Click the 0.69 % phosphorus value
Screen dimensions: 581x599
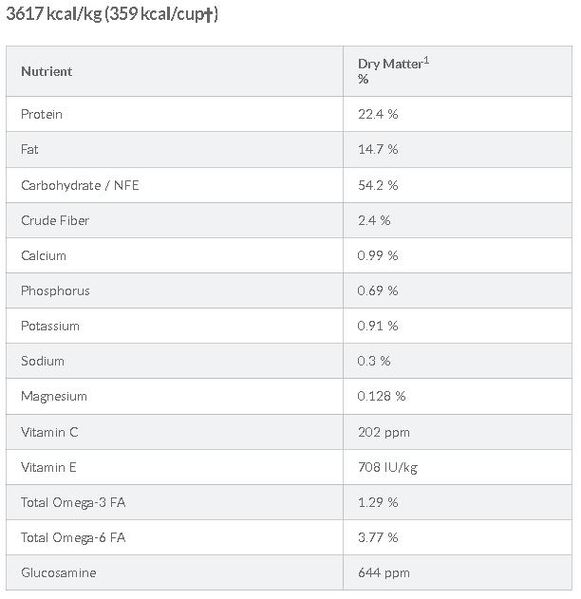(x=378, y=291)
